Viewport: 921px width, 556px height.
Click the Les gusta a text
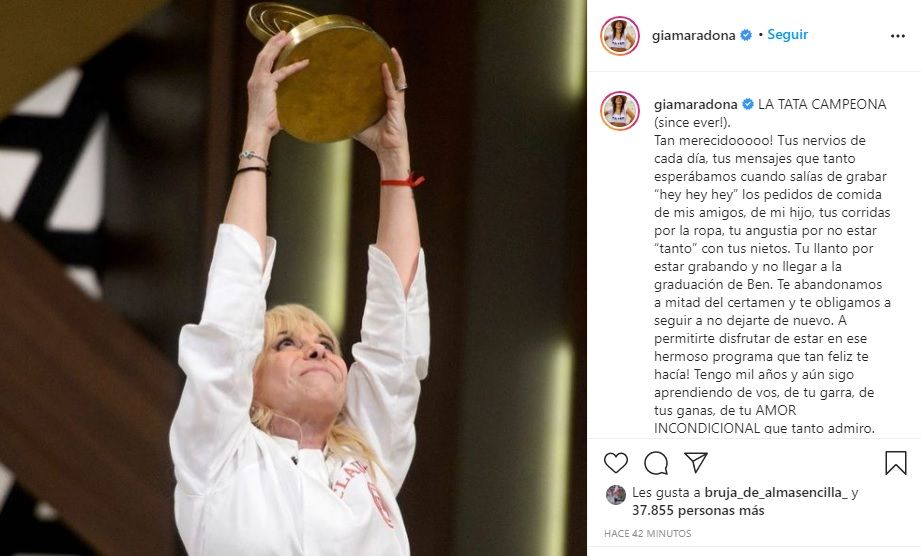pos(667,493)
